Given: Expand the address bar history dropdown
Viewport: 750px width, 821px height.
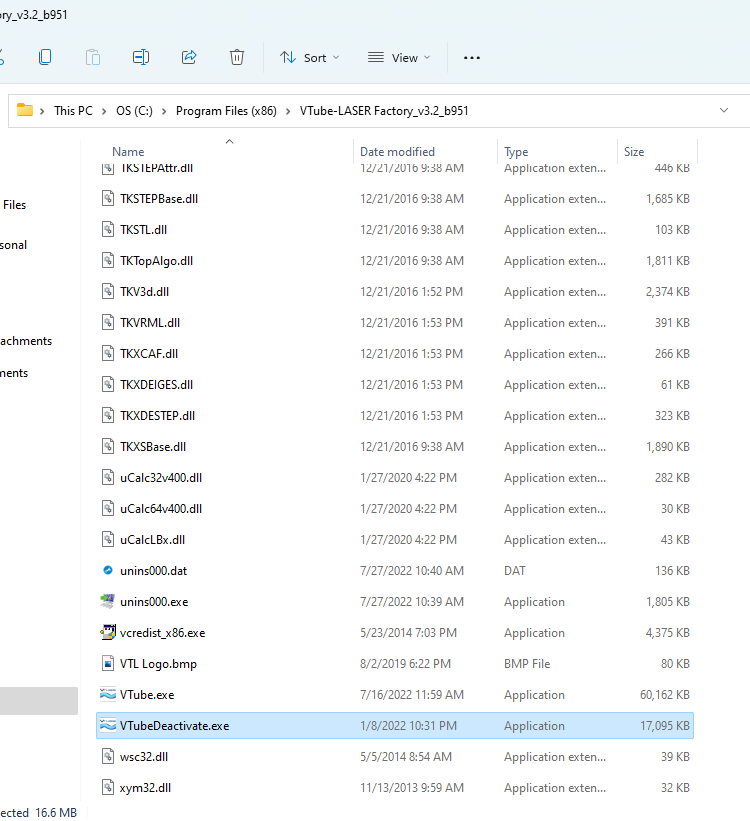Looking at the screenshot, I should coord(723,110).
